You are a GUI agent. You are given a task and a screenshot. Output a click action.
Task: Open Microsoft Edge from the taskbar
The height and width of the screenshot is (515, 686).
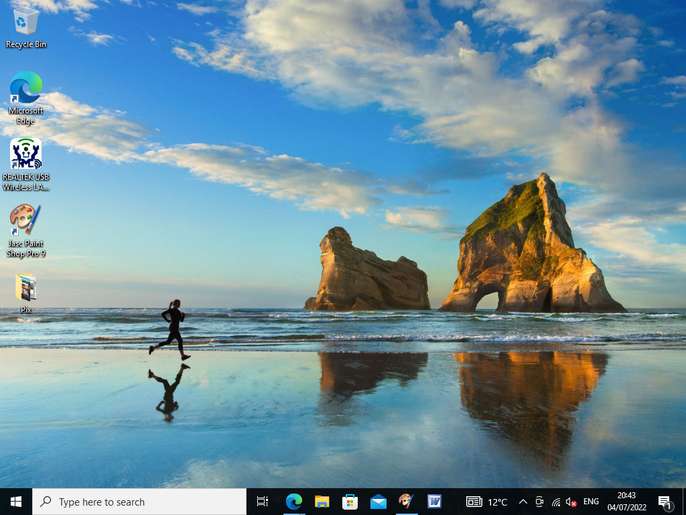tap(294, 501)
